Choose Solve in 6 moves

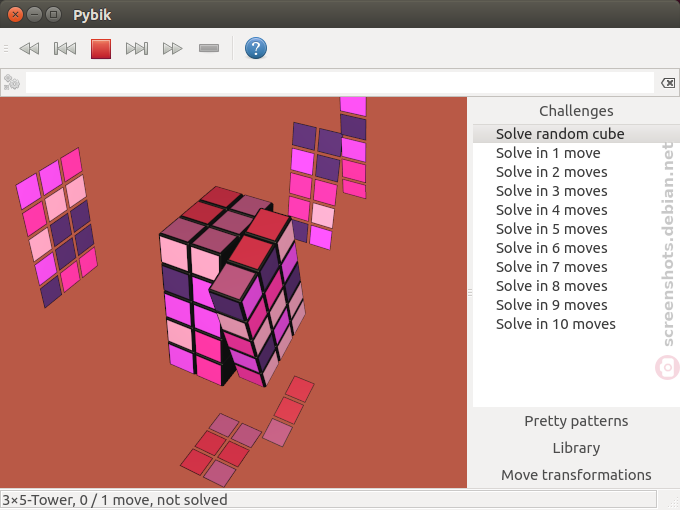click(x=576, y=248)
